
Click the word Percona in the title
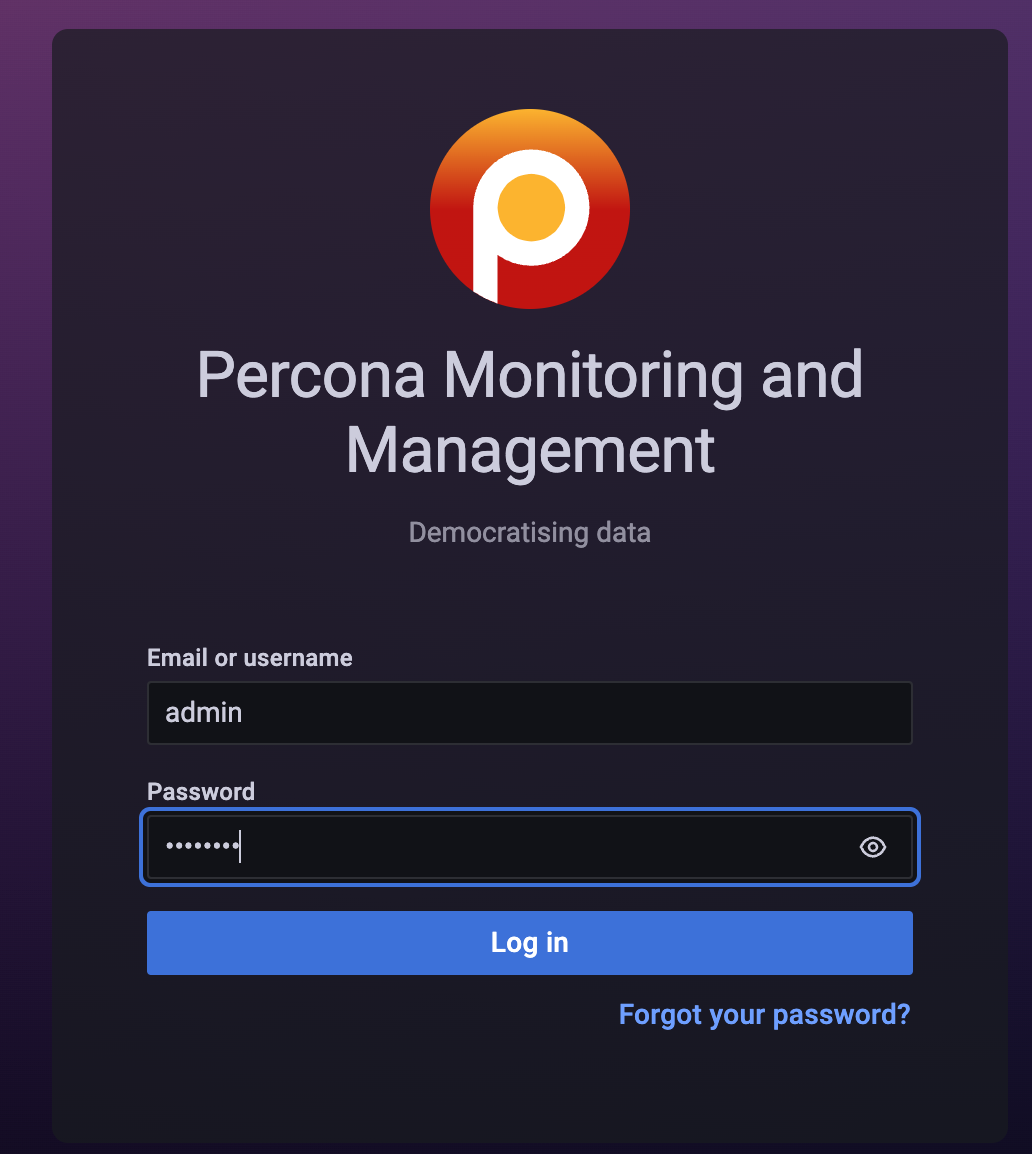click(311, 375)
